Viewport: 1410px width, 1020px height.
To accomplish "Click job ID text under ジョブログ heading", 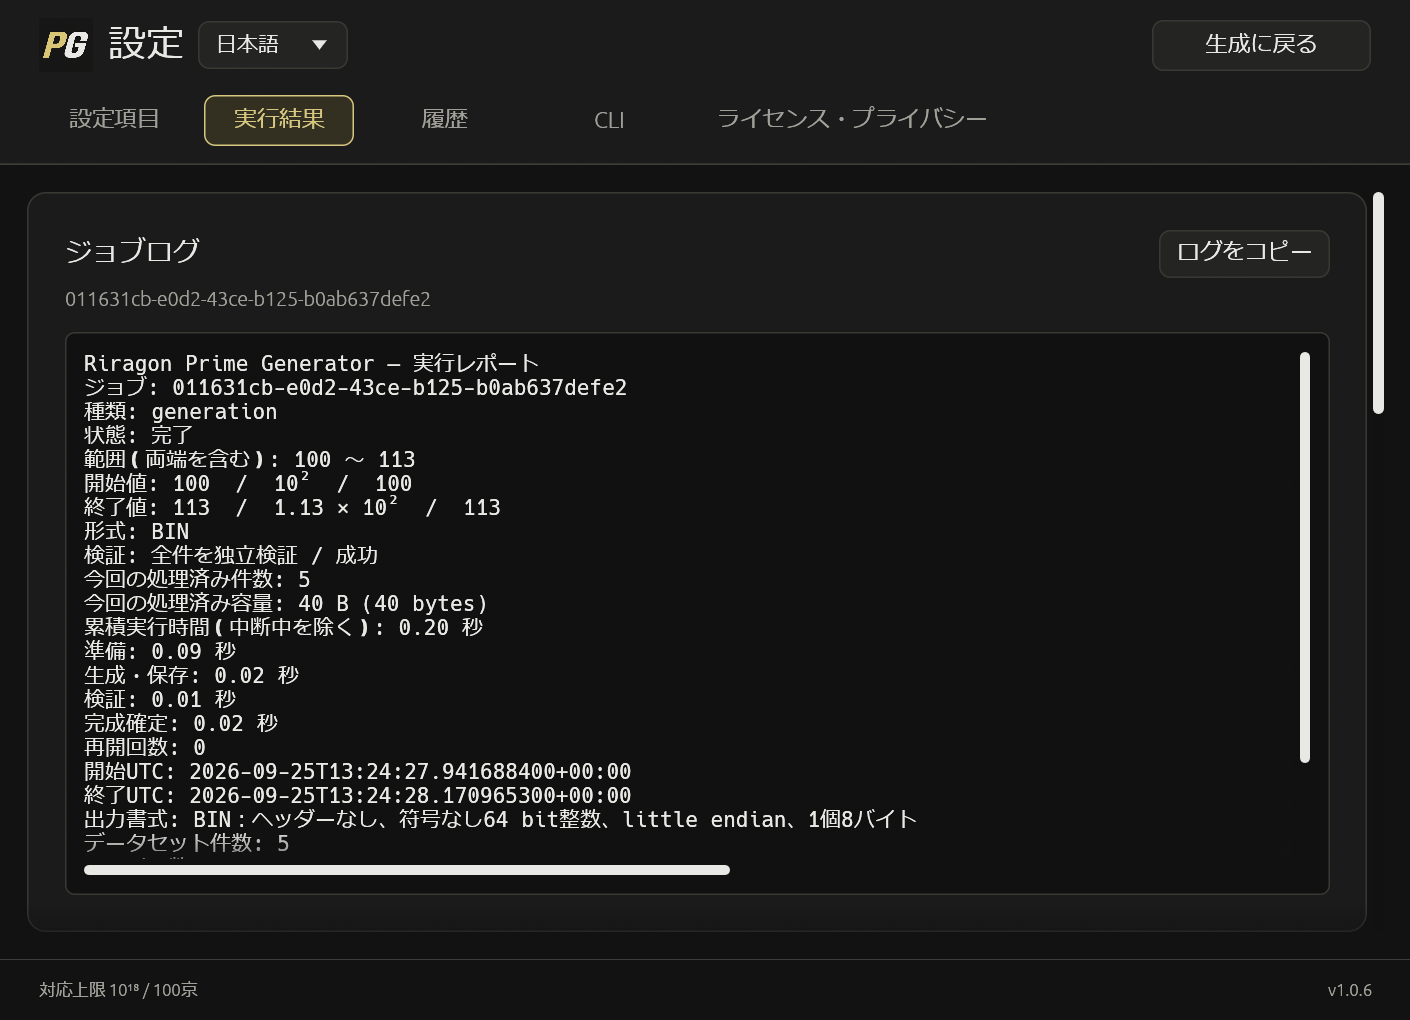I will click(248, 299).
